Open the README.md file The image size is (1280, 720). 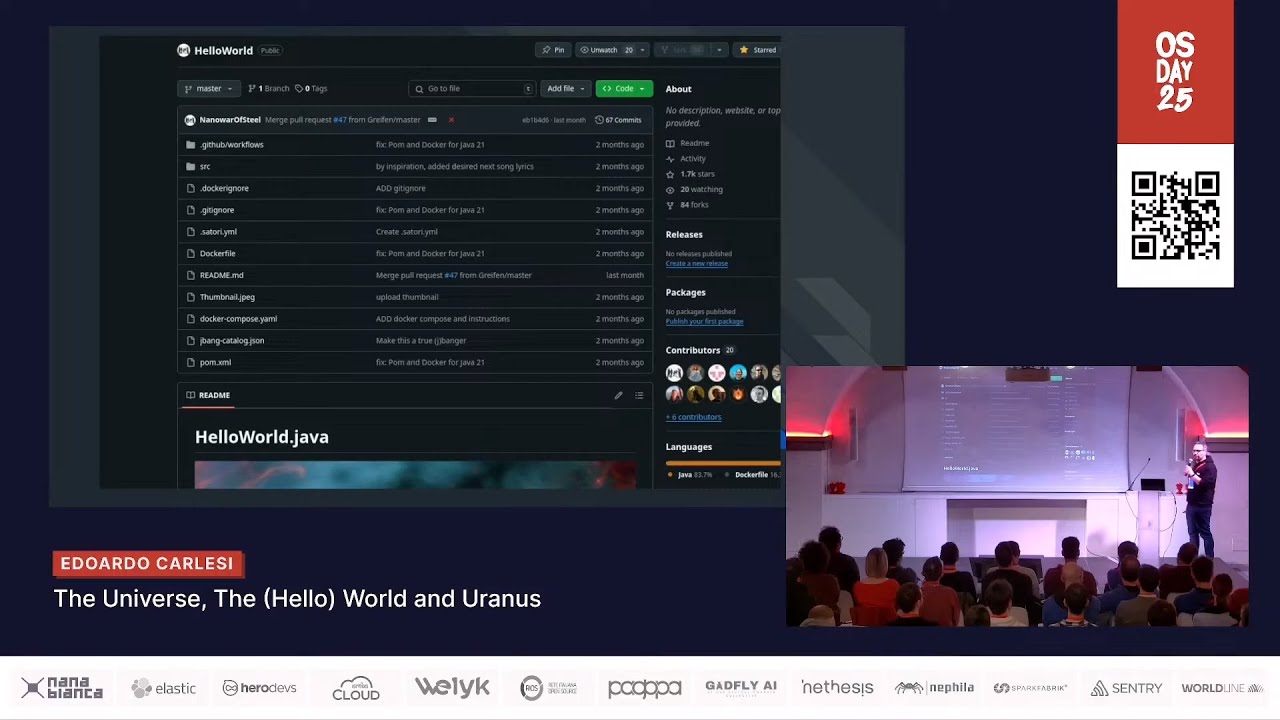(221, 275)
